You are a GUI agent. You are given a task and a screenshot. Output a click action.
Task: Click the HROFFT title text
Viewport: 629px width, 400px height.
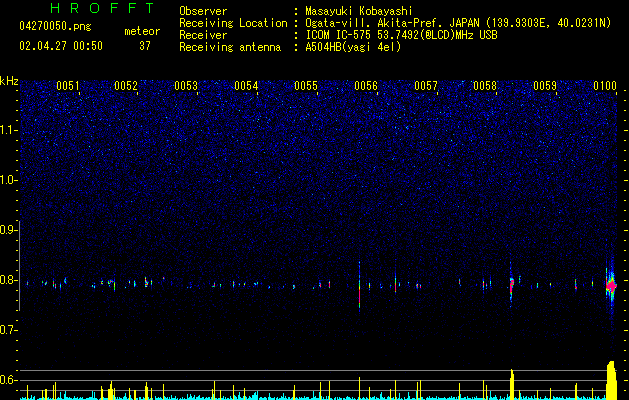[102, 8]
